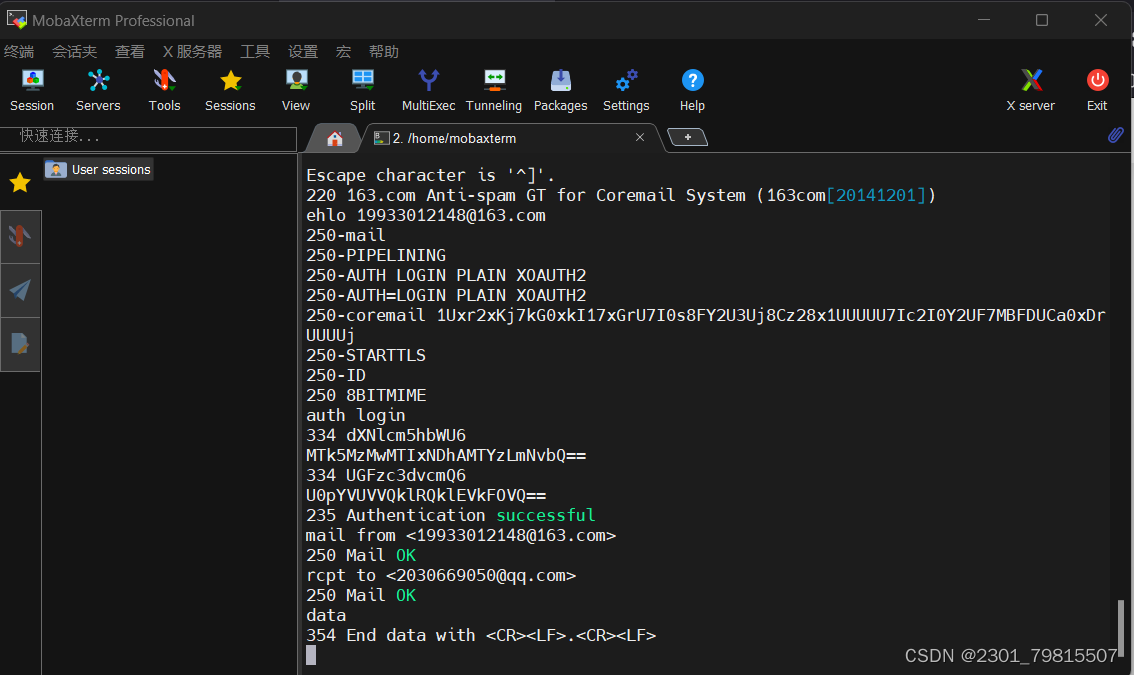Minimize the MobaXterm window
This screenshot has width=1134, height=675.
pyautogui.click(x=984, y=20)
